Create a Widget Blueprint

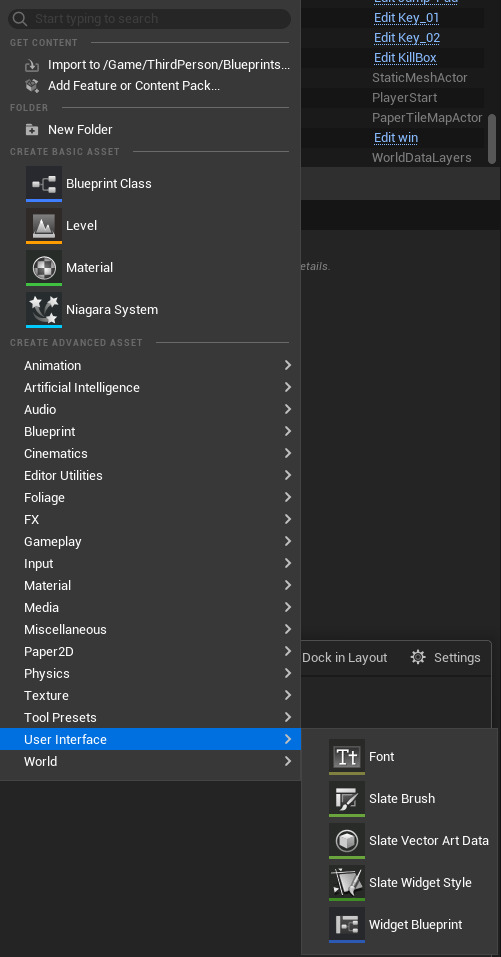(400, 925)
